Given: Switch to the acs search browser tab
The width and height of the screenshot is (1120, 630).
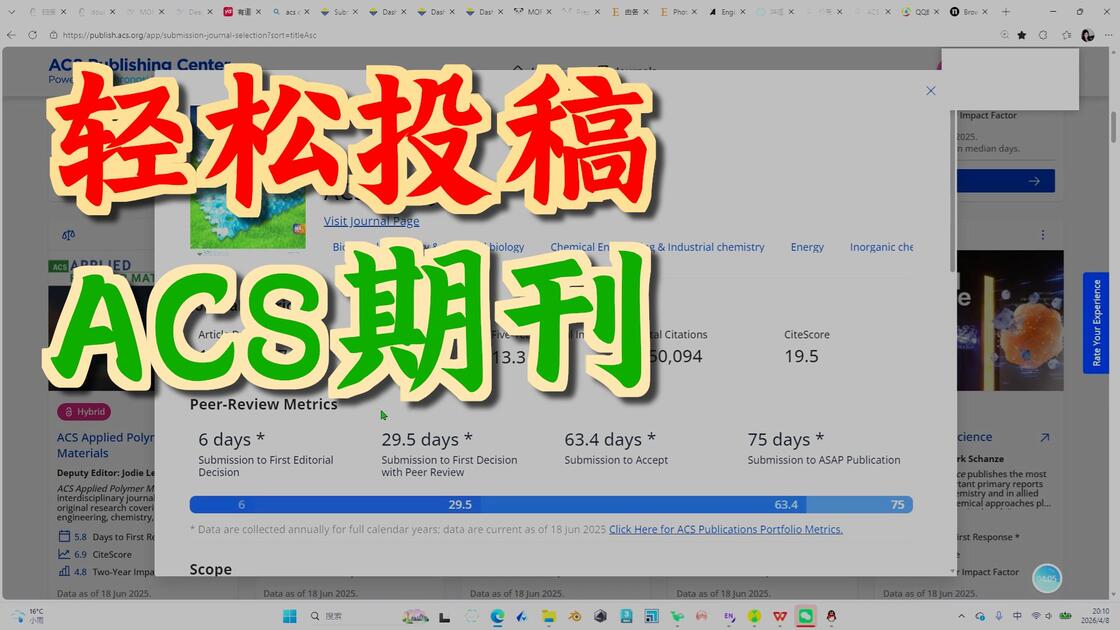Looking at the screenshot, I should coord(291,11).
